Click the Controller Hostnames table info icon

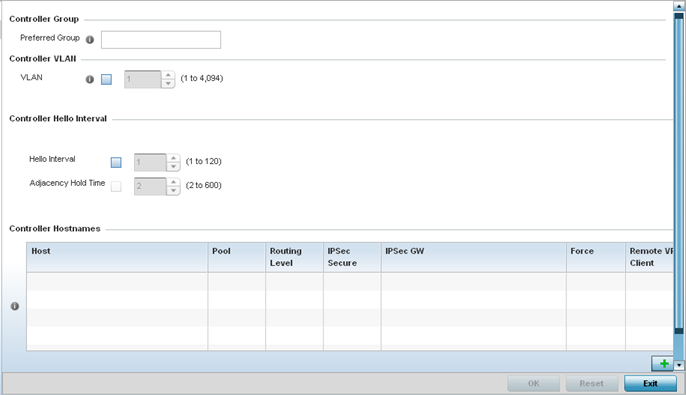[x=15, y=306]
